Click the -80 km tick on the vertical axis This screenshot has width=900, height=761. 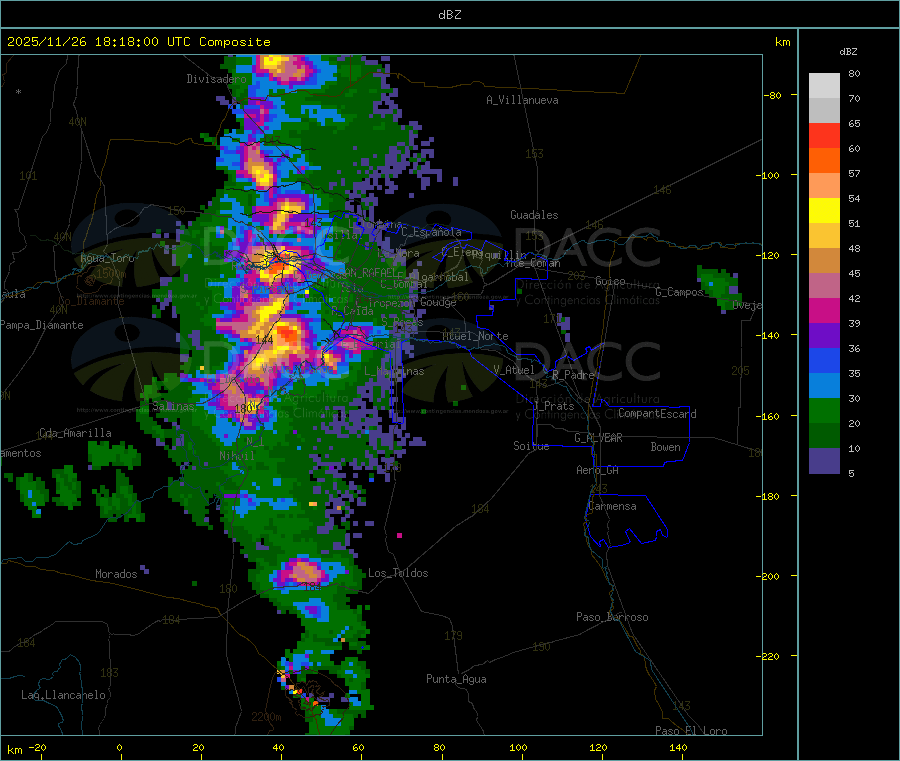773,95
